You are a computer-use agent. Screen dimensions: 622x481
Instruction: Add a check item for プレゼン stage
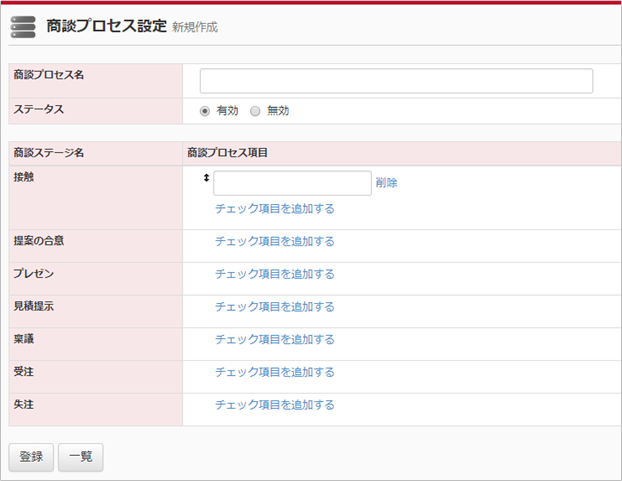click(275, 274)
